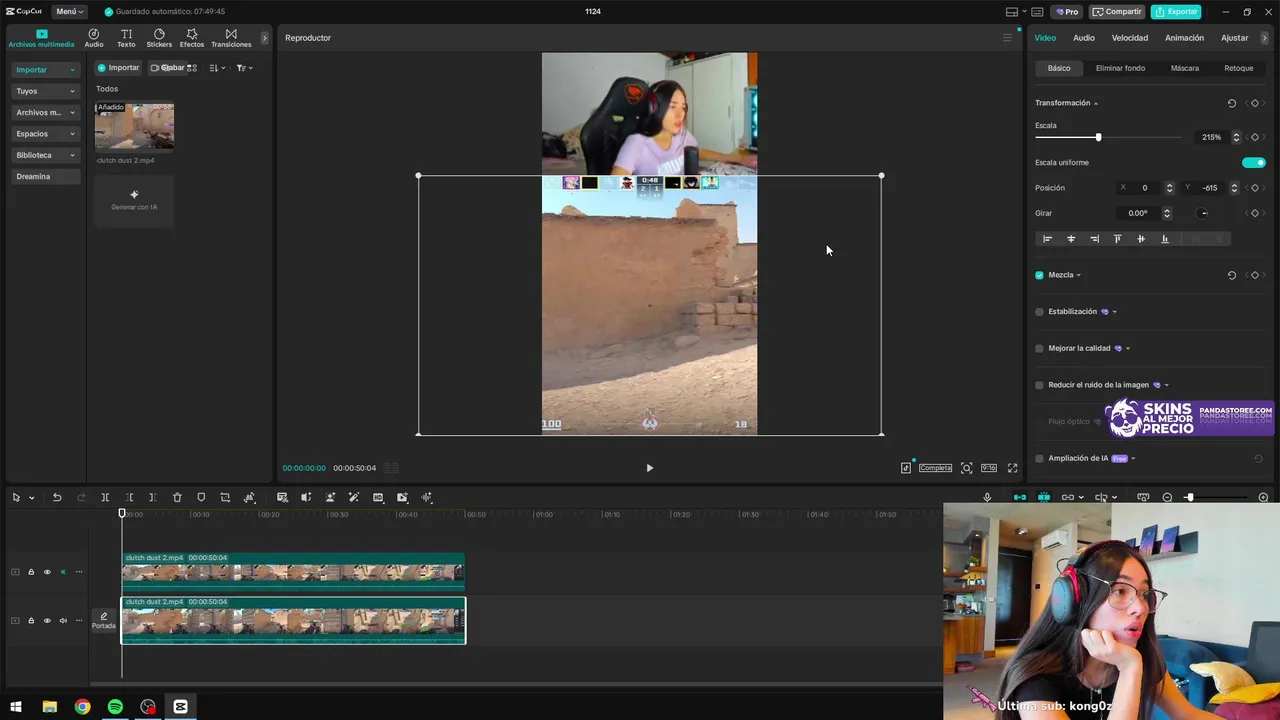Expand the Importar sidebar section

click(45, 70)
